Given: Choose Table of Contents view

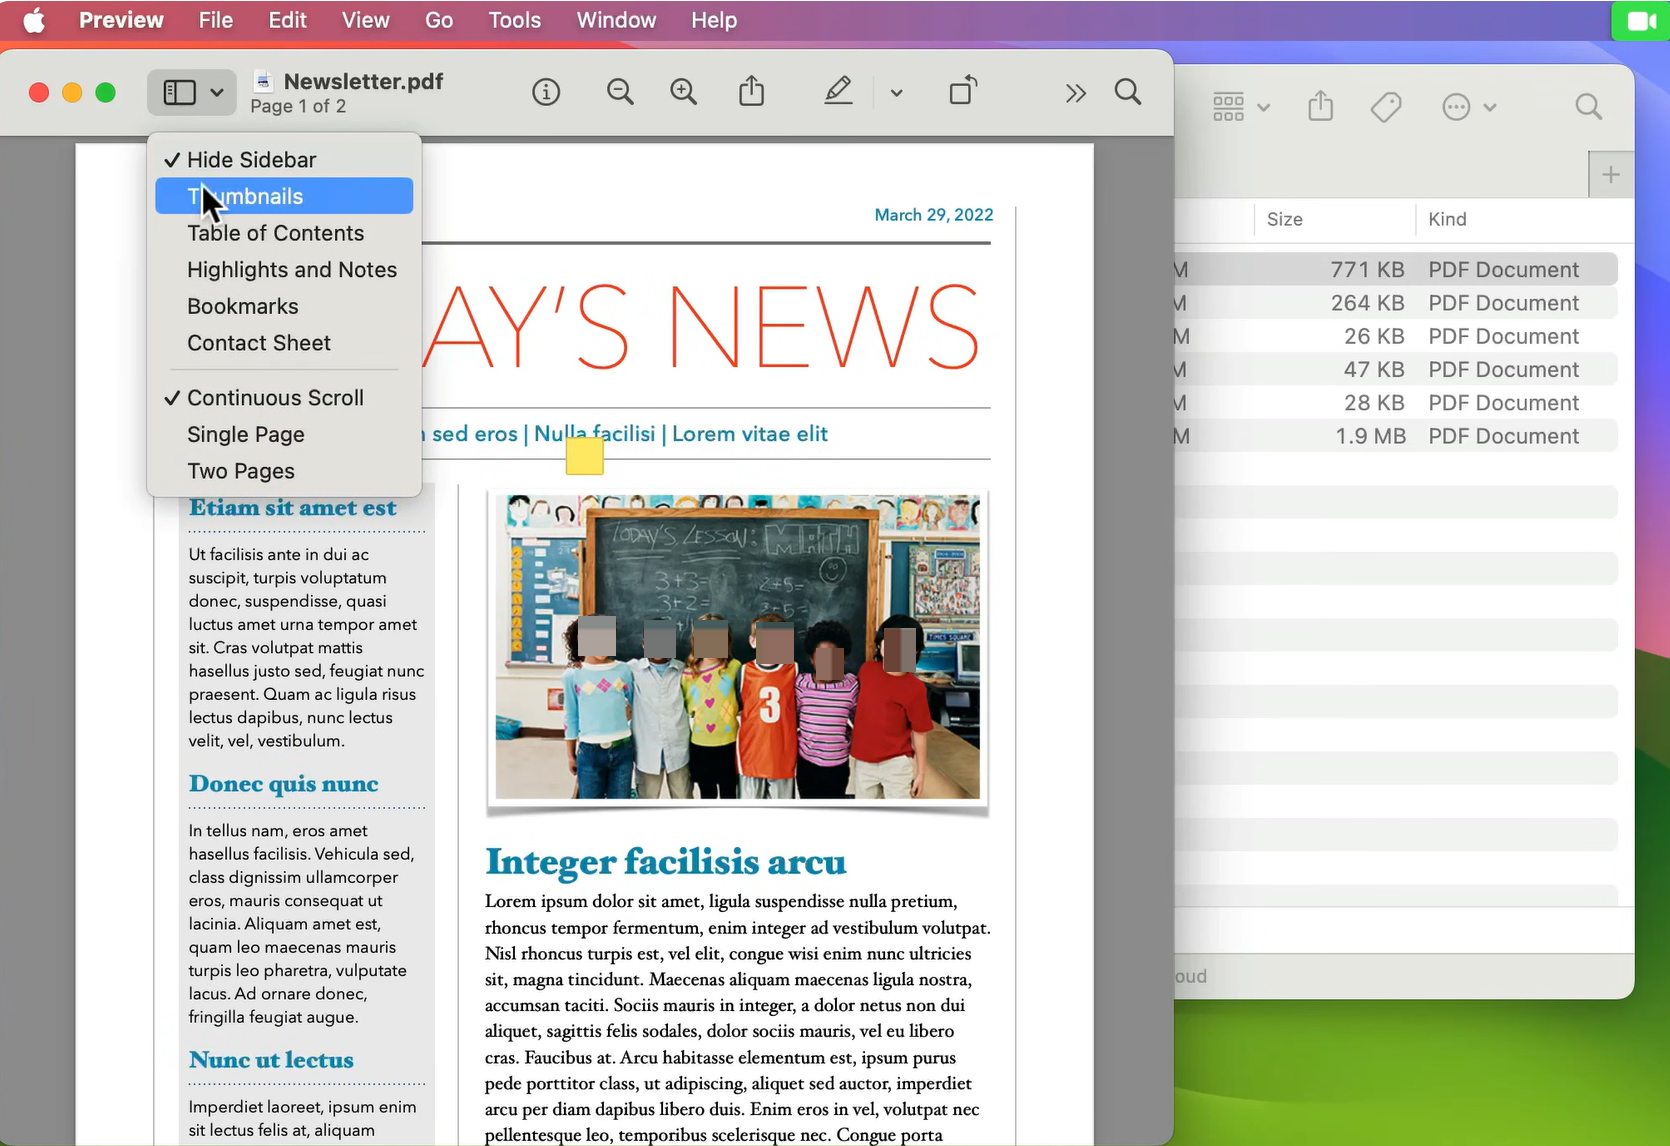Looking at the screenshot, I should click(x=284, y=233).
